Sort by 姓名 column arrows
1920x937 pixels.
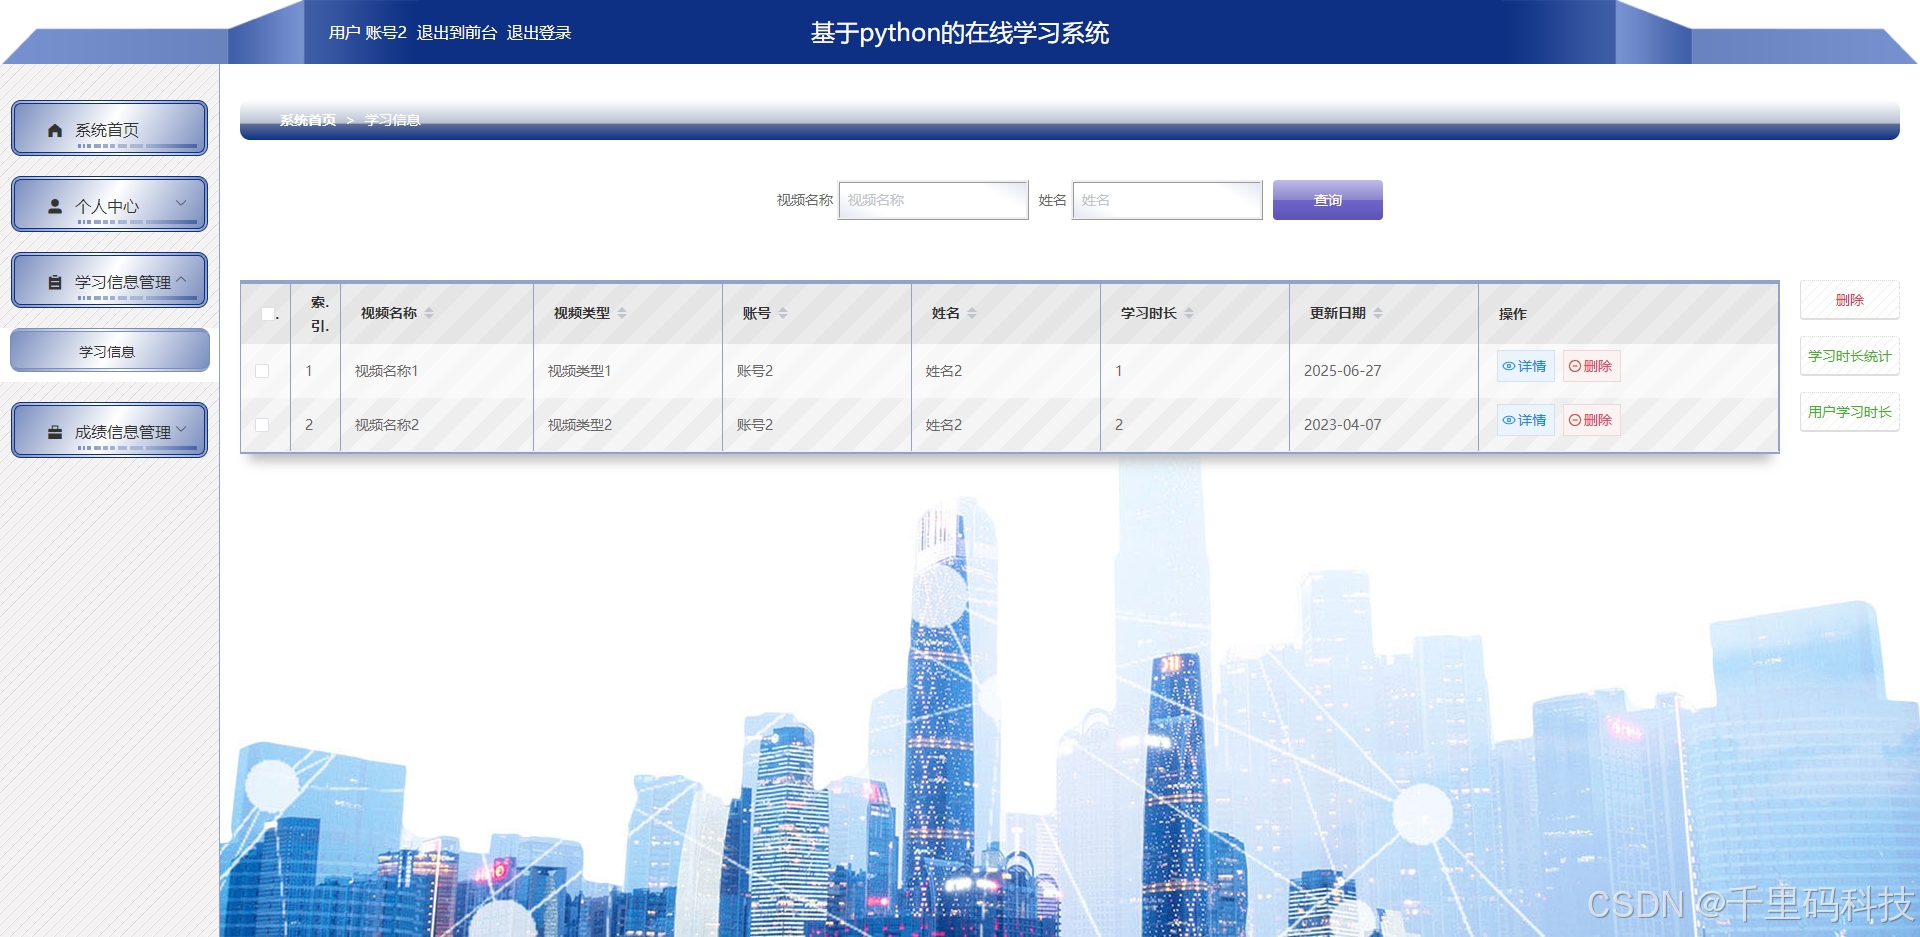[972, 313]
